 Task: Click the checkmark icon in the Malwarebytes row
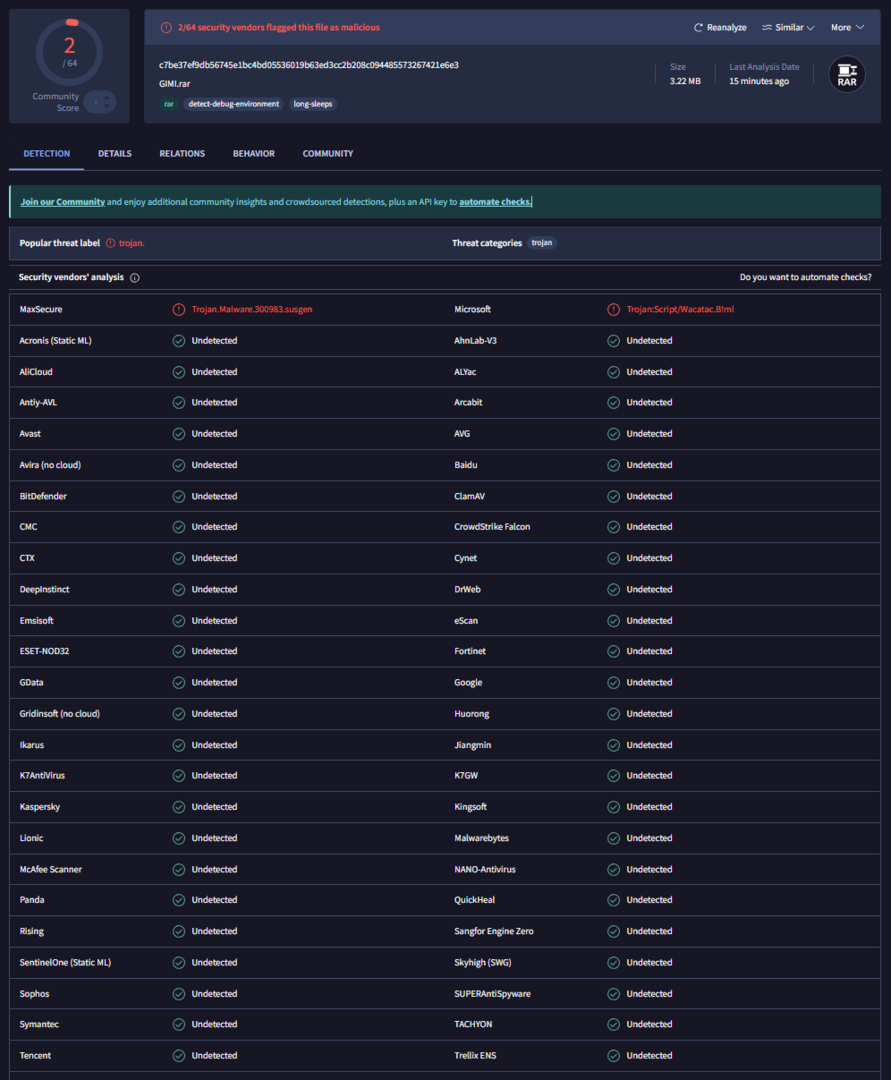tap(613, 838)
